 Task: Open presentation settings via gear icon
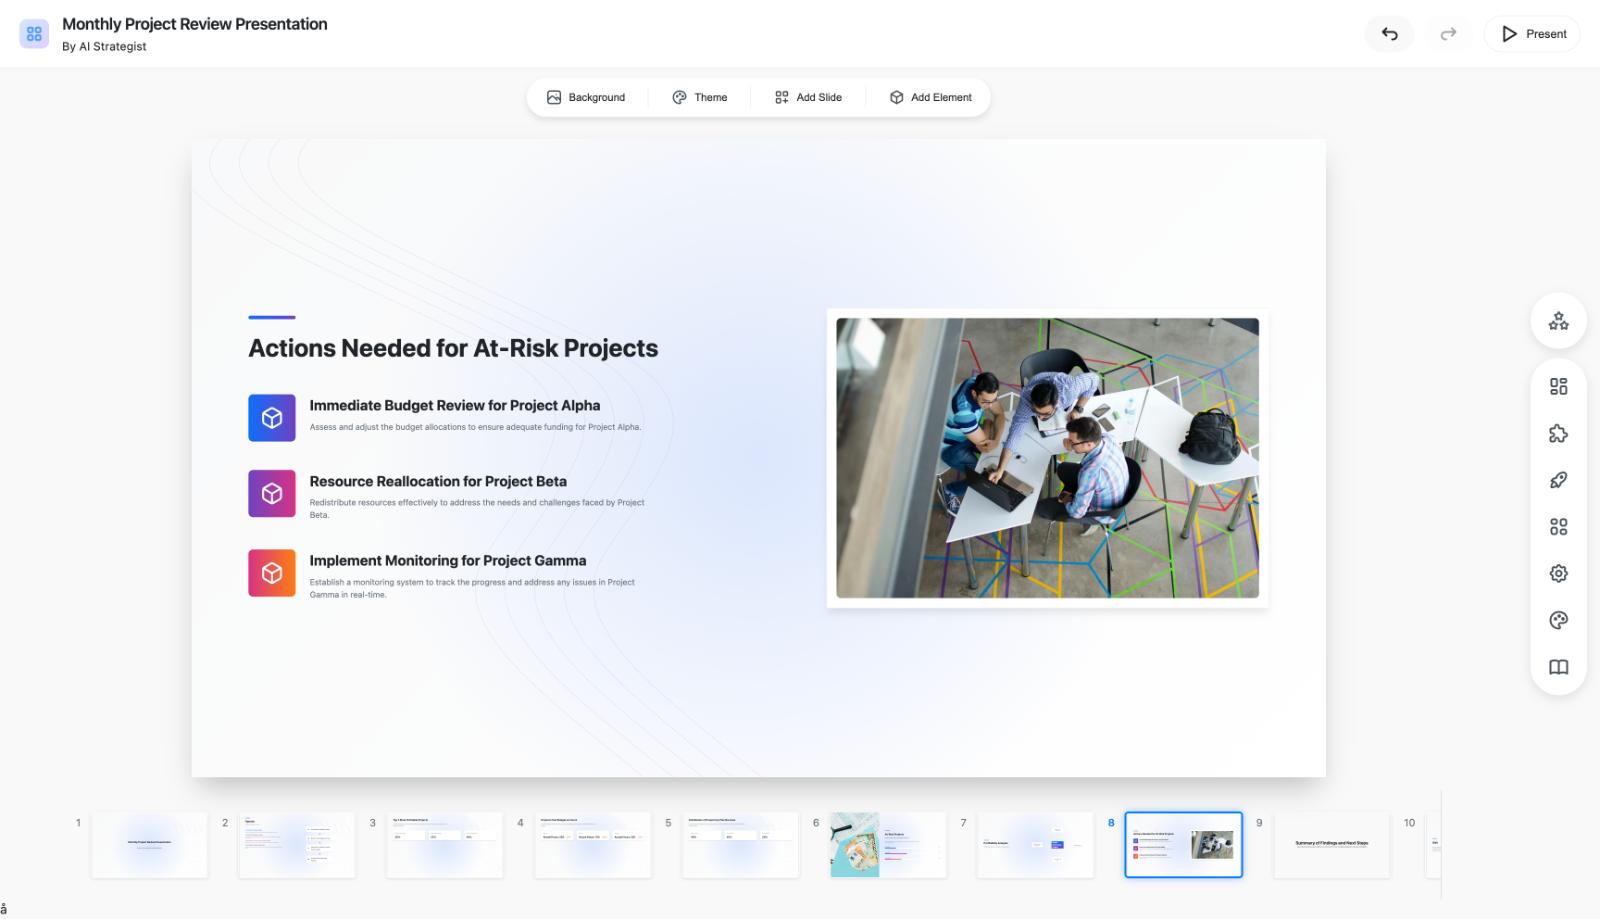tap(1557, 573)
